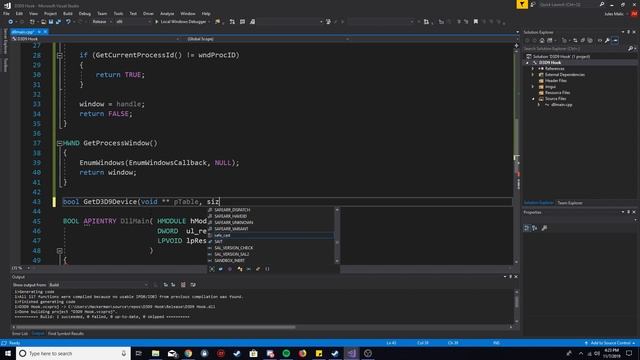
Task: Toggle the braces namespace IntelliSense filter
Action: 267,269
